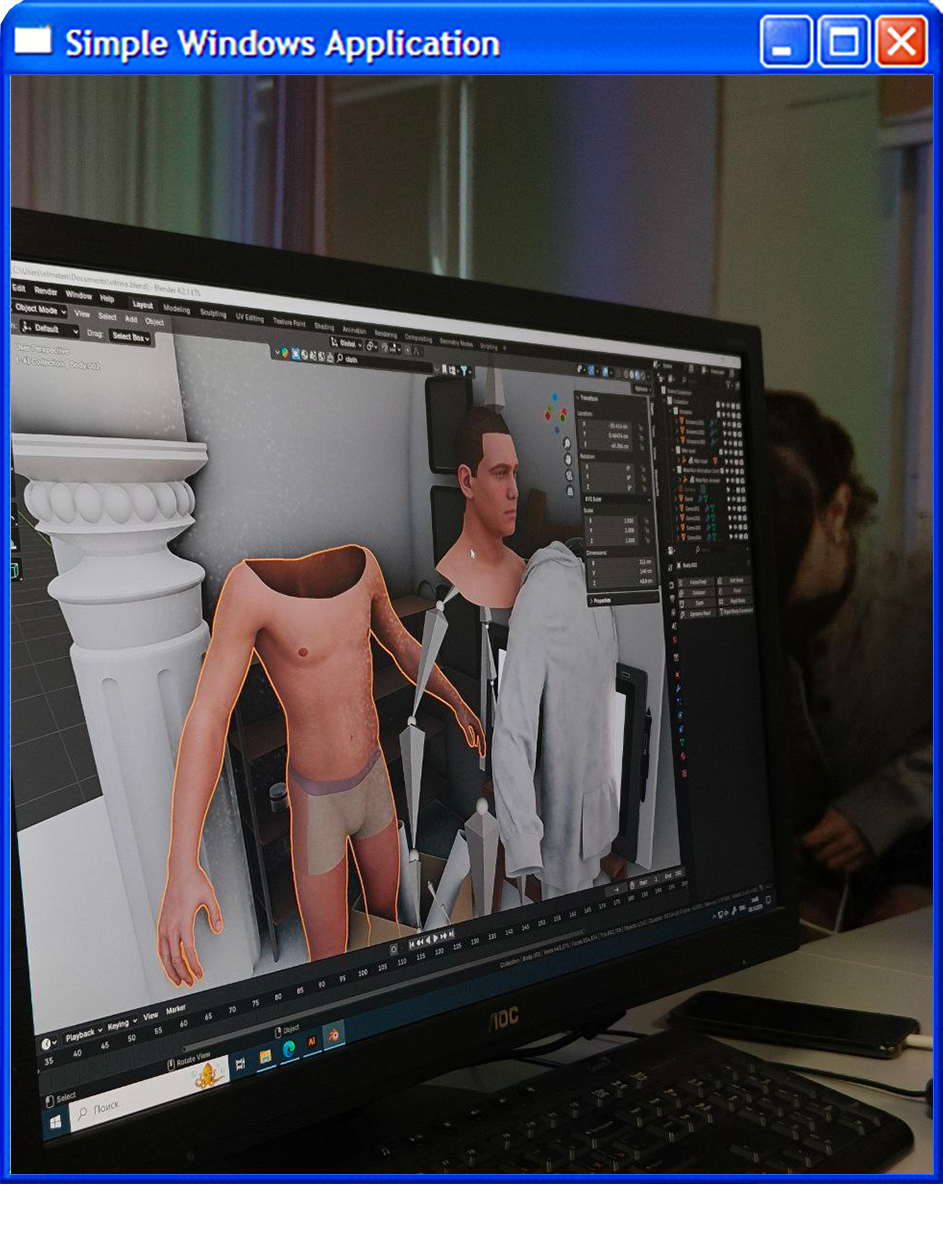Open the Global transform orientation dropdown
943x1249 pixels.
click(346, 342)
